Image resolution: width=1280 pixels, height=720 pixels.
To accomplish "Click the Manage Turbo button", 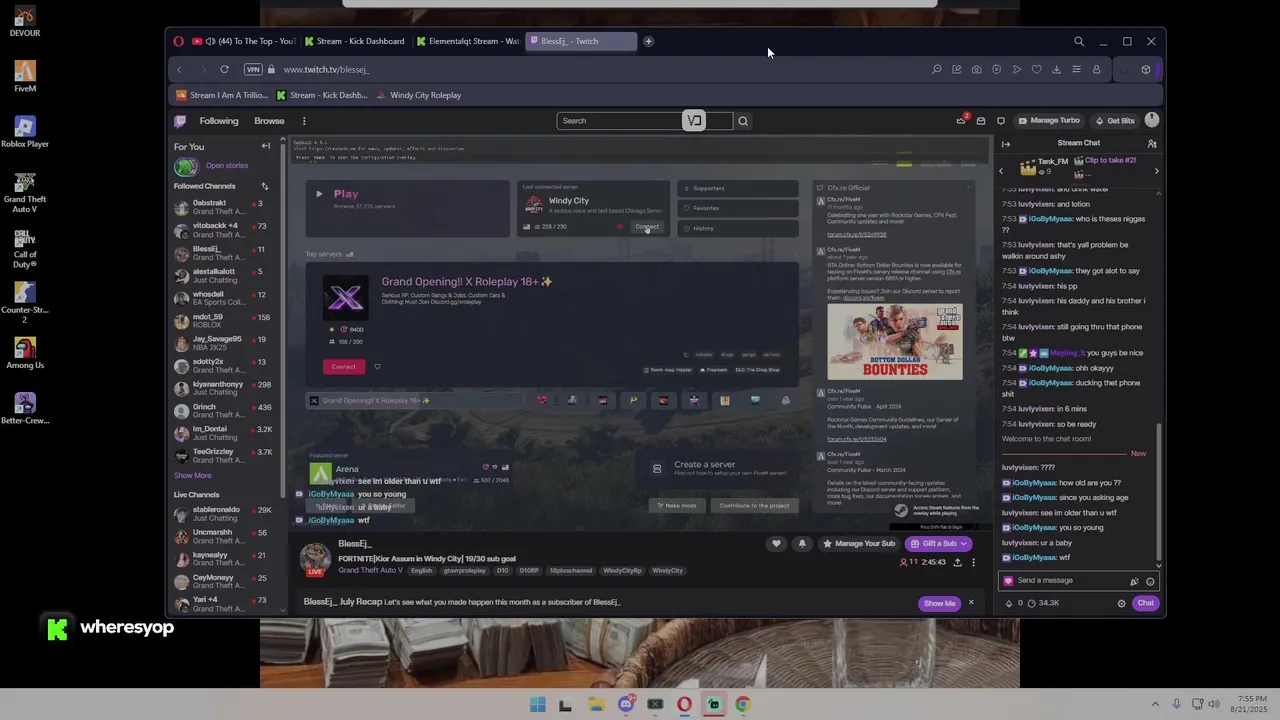I will click(x=1049, y=121).
